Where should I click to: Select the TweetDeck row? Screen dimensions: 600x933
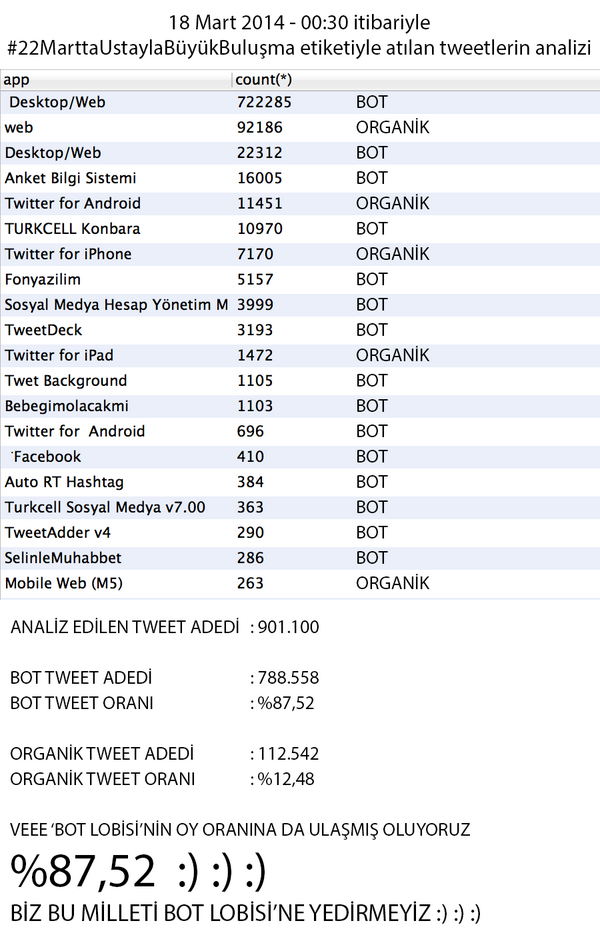tap(300, 330)
